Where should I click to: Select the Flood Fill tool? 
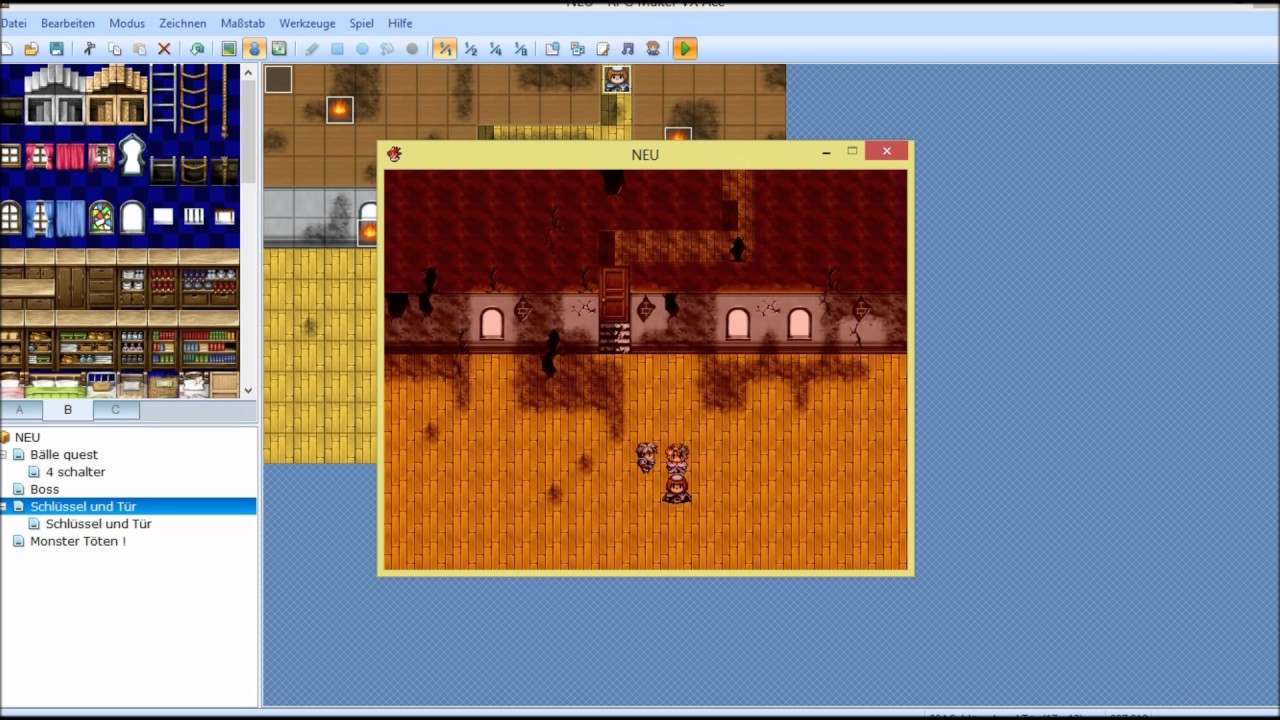387,48
